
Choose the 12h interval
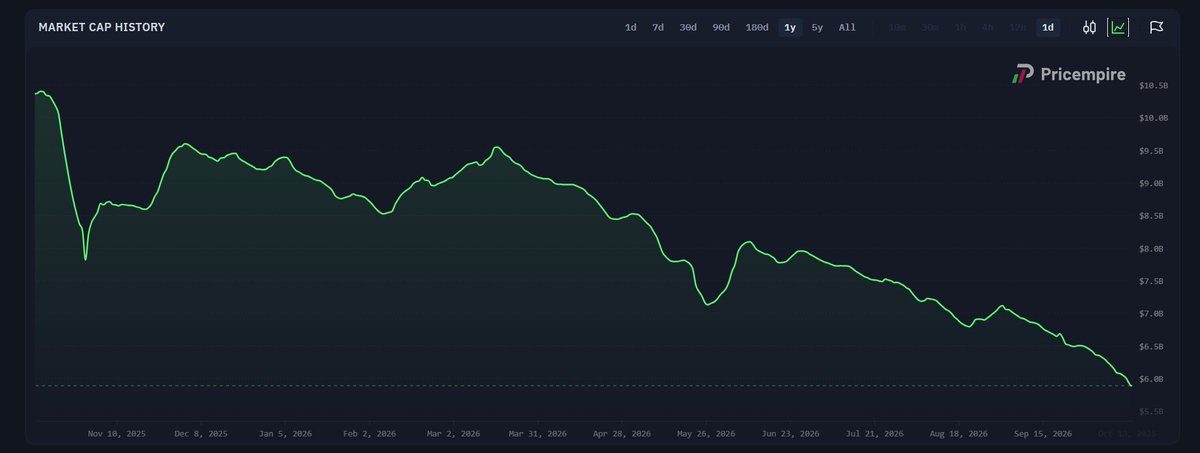point(1018,27)
